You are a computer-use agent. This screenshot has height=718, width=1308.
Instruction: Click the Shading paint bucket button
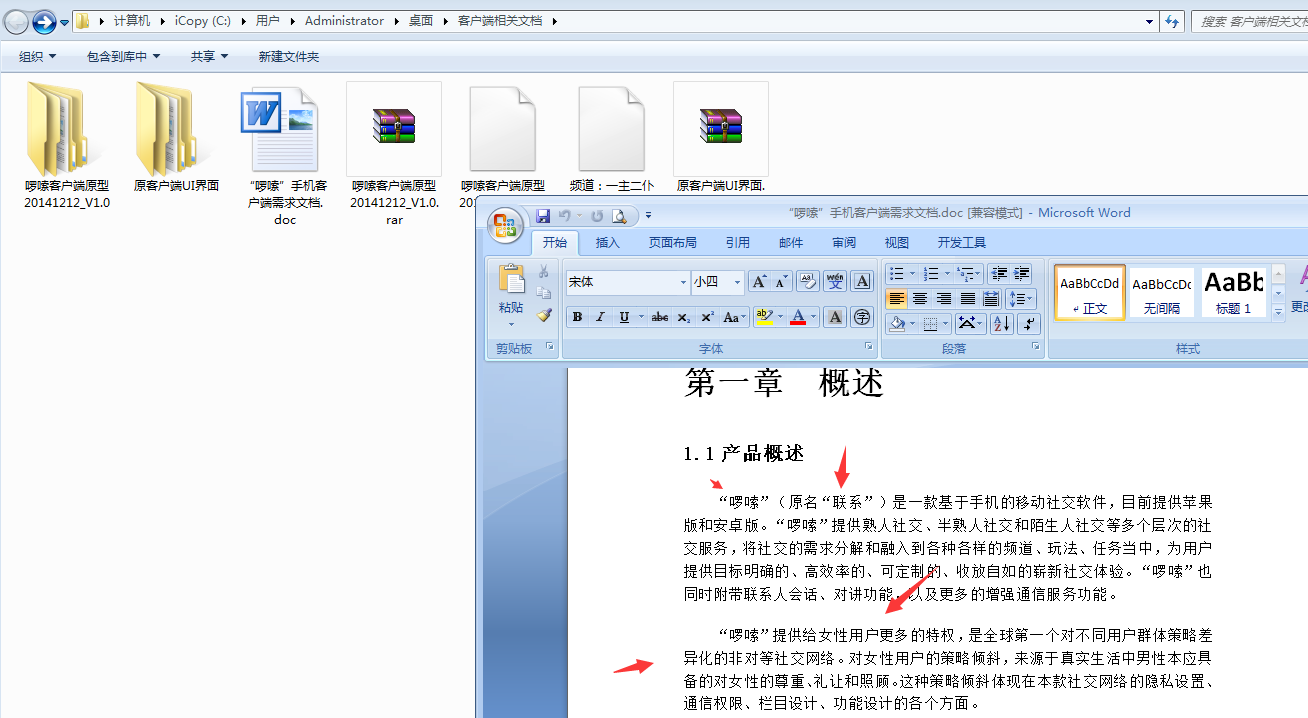click(897, 323)
